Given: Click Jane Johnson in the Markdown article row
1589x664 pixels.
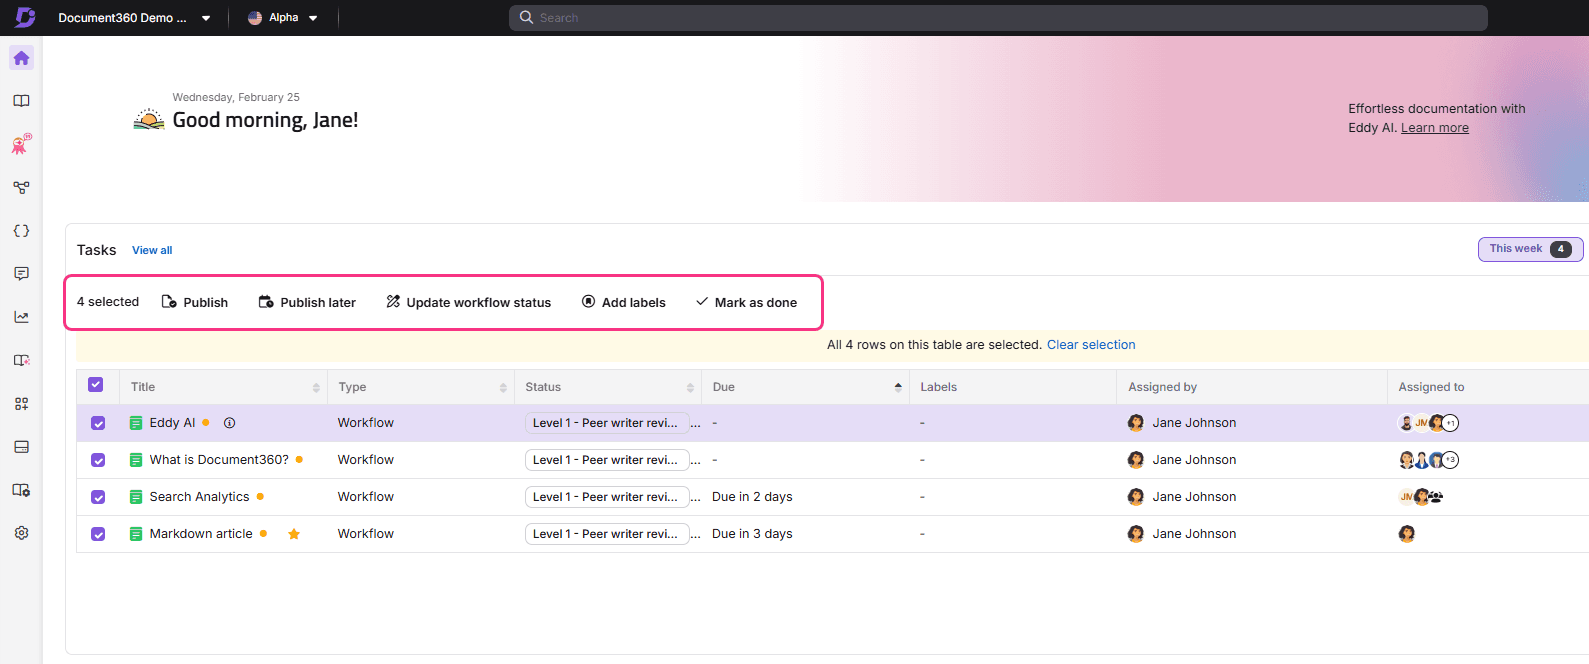Looking at the screenshot, I should (1194, 534).
